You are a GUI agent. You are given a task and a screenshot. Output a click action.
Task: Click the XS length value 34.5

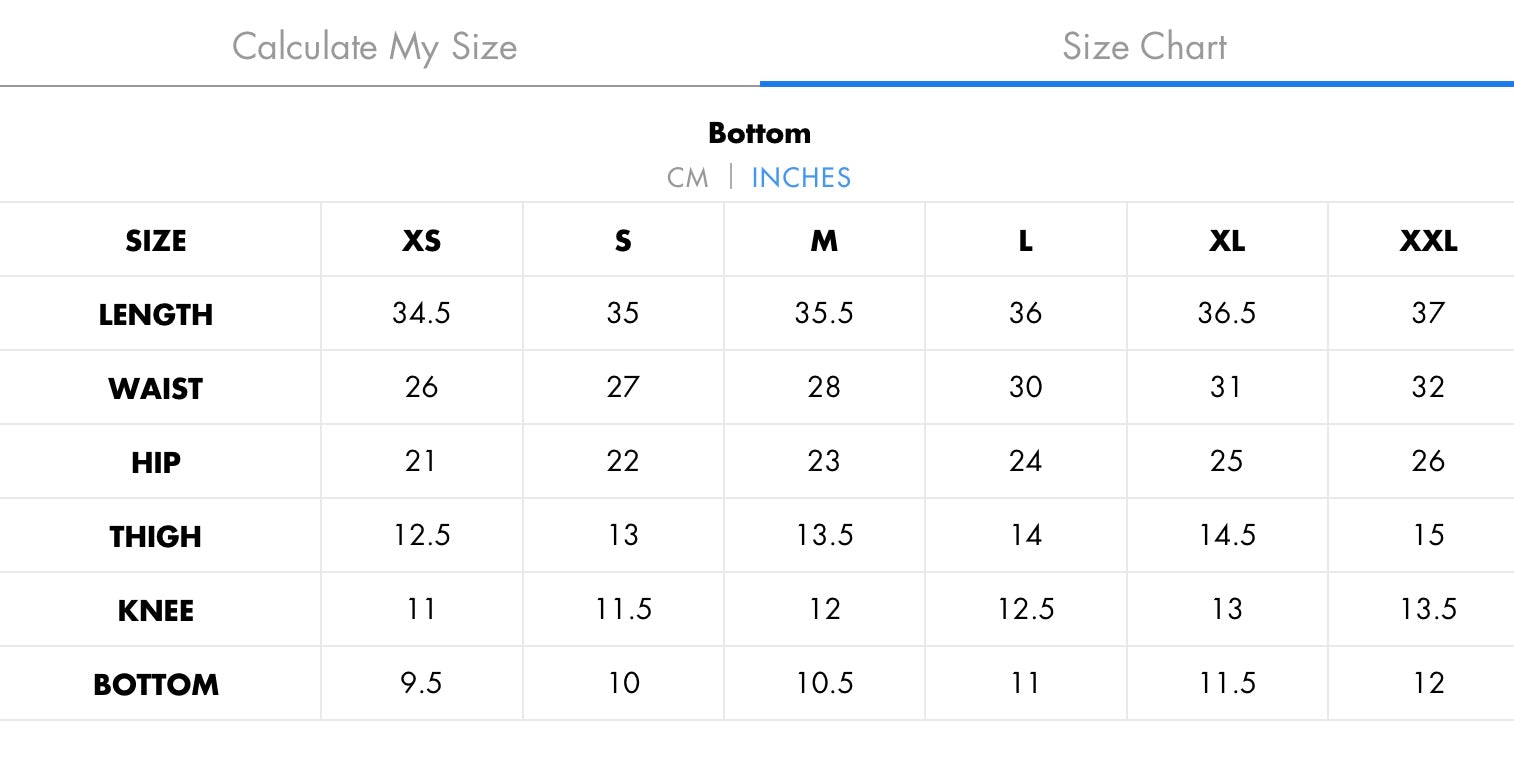(x=421, y=314)
